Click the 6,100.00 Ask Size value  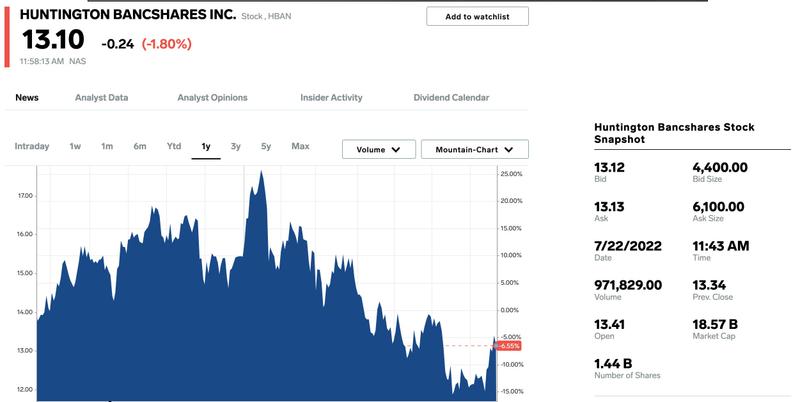[x=718, y=207]
